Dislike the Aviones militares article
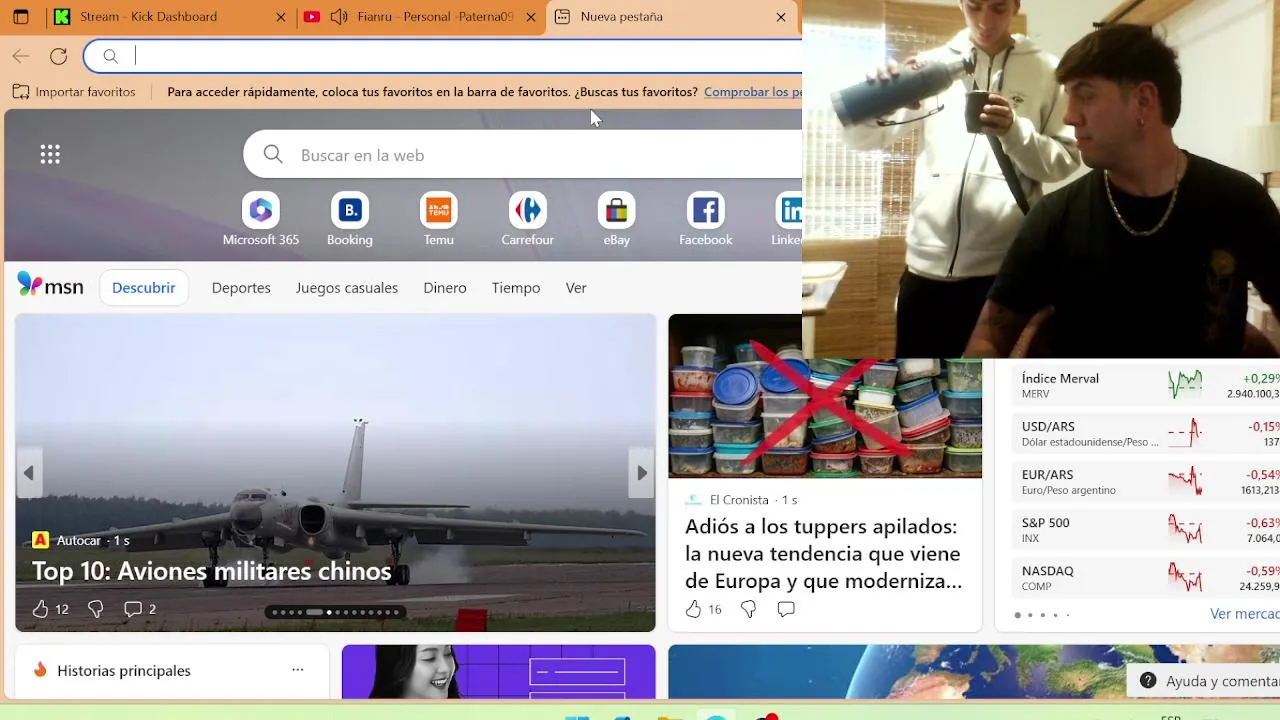Image resolution: width=1280 pixels, height=720 pixels. pyautogui.click(x=96, y=609)
